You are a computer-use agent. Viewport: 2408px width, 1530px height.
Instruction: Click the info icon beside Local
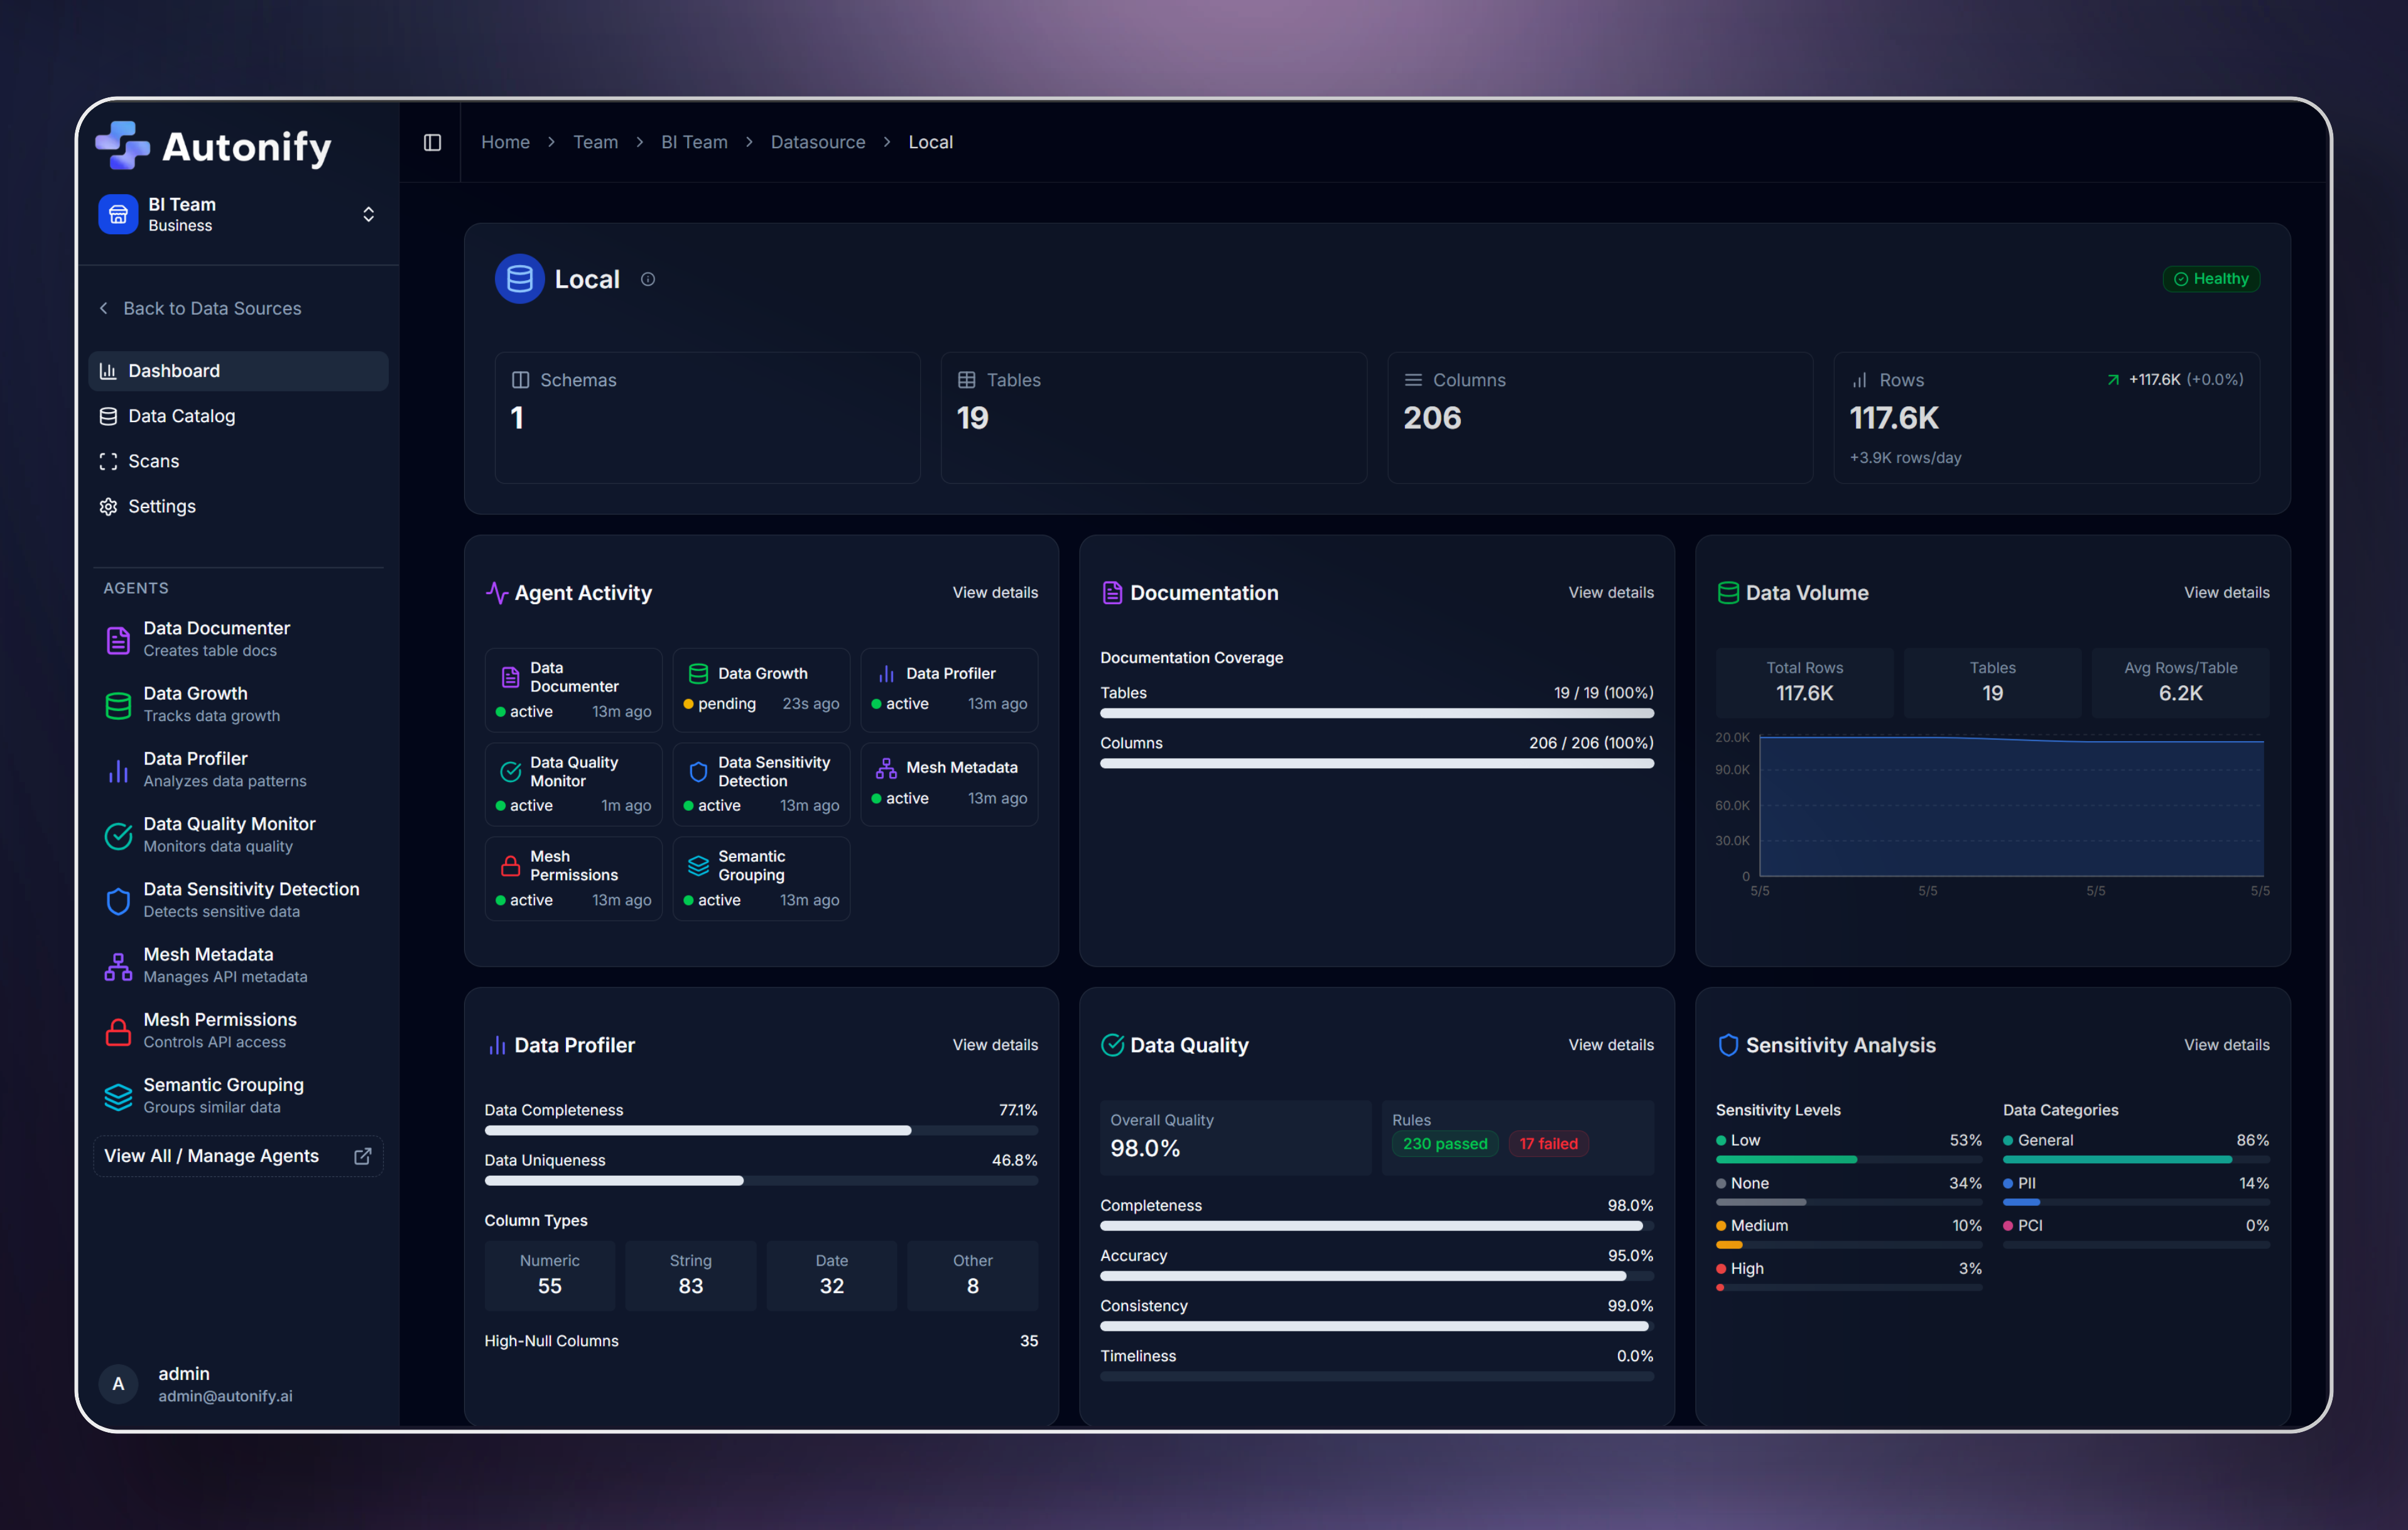click(x=648, y=279)
